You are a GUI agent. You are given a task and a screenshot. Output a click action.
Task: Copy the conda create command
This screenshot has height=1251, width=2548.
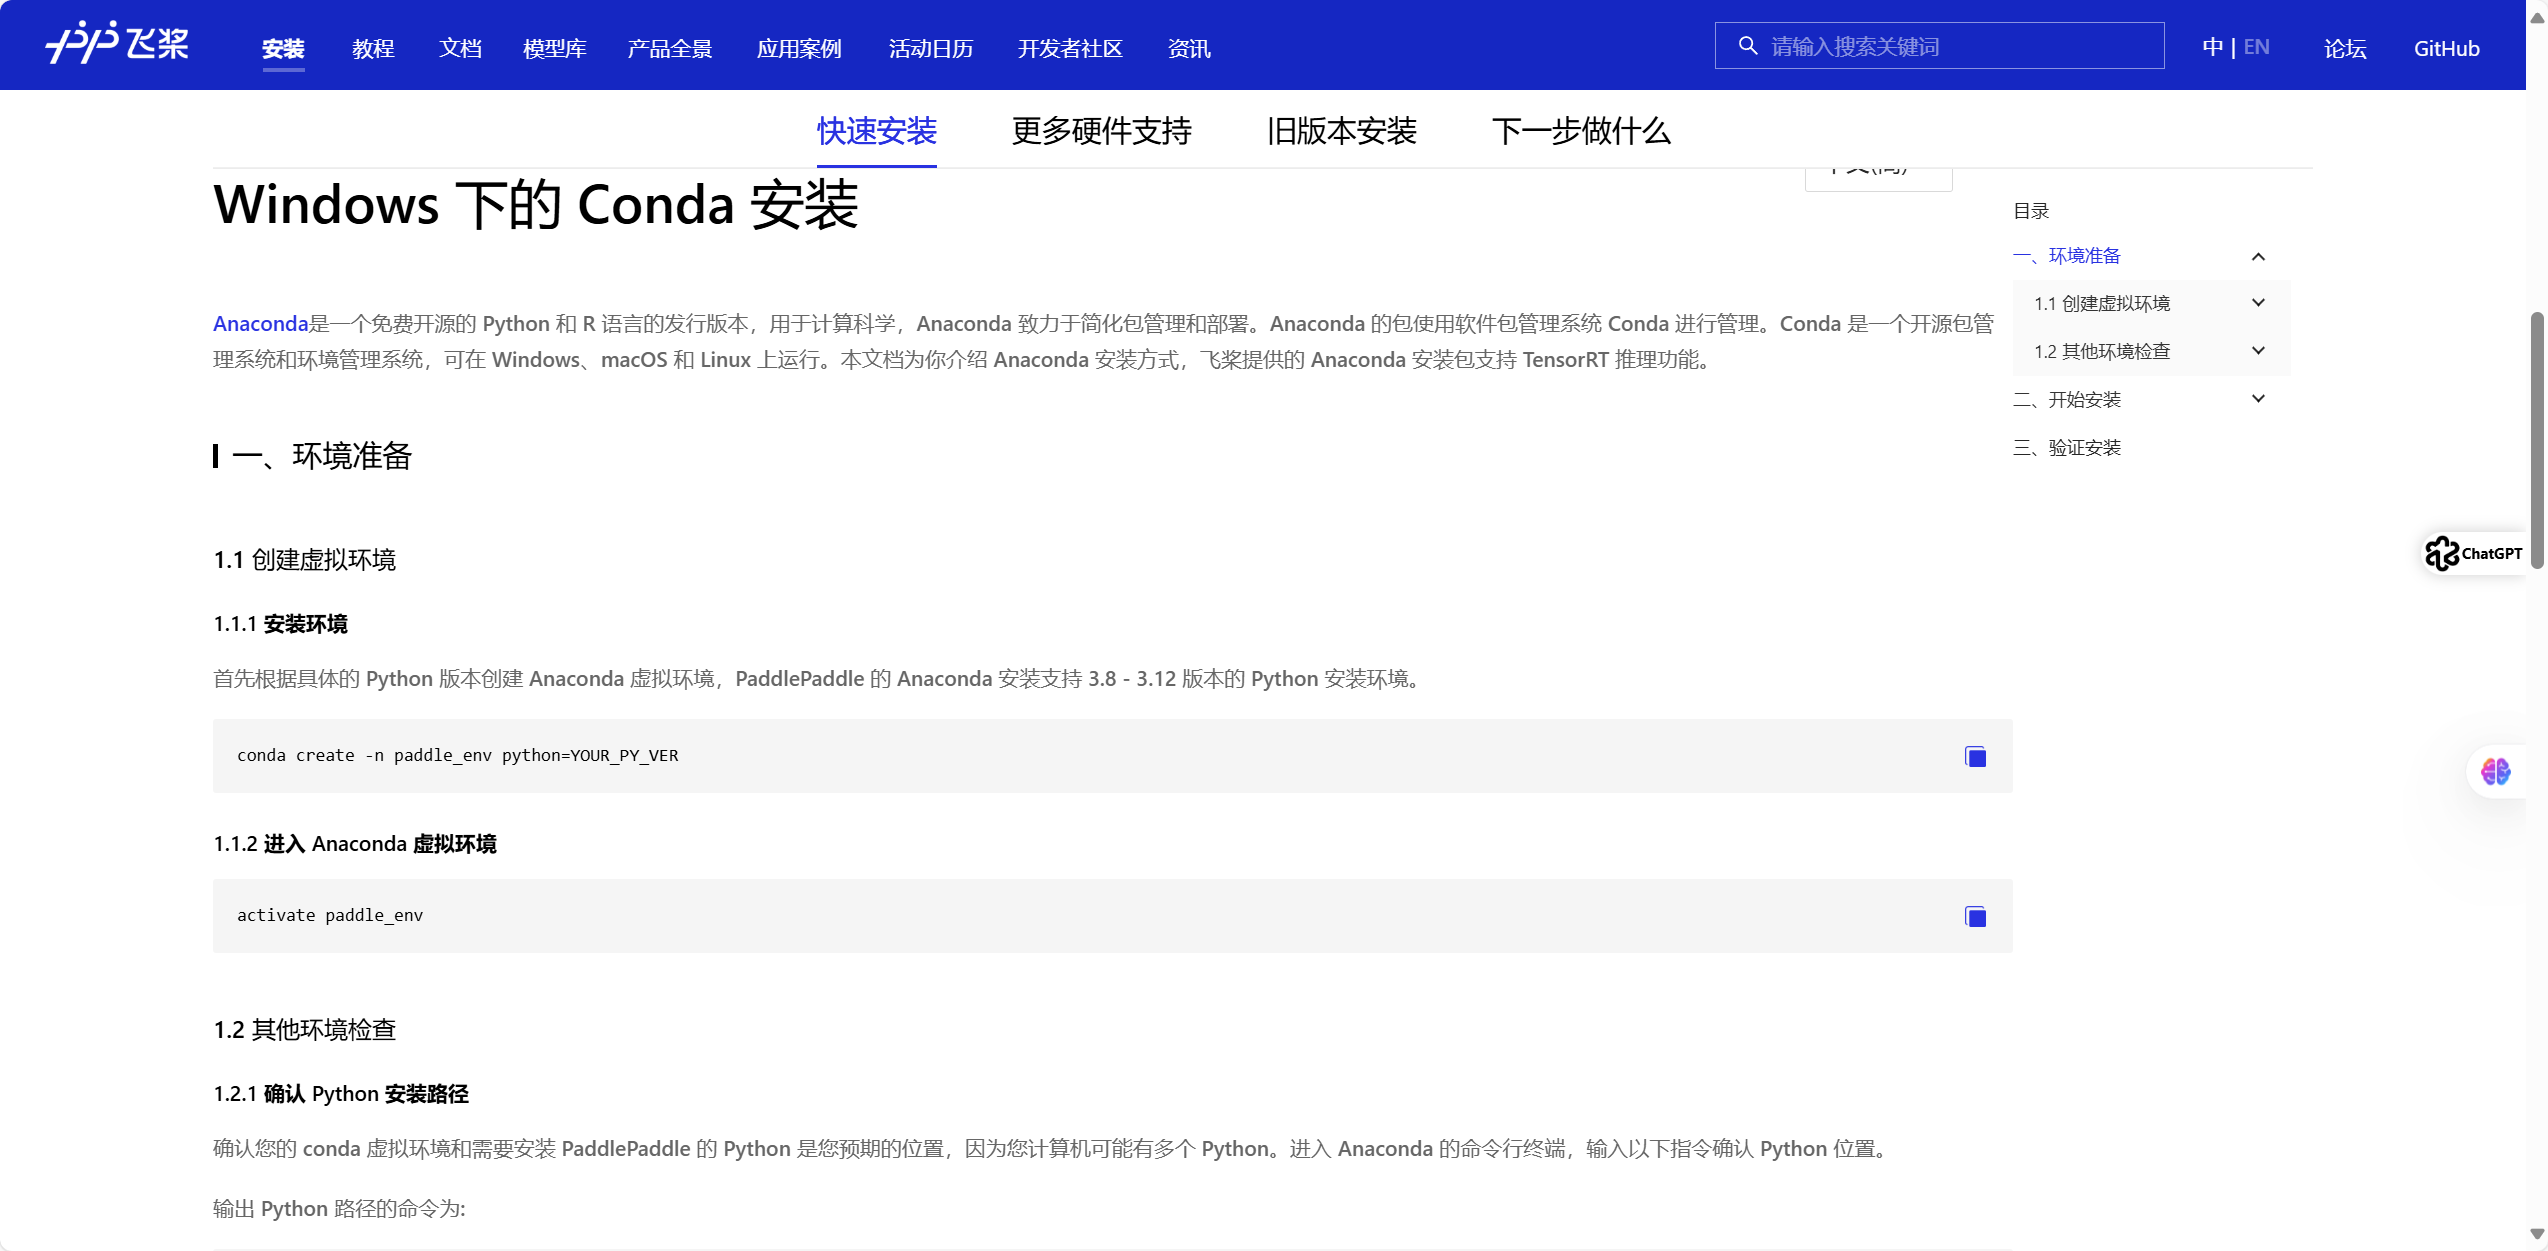pyautogui.click(x=1975, y=757)
